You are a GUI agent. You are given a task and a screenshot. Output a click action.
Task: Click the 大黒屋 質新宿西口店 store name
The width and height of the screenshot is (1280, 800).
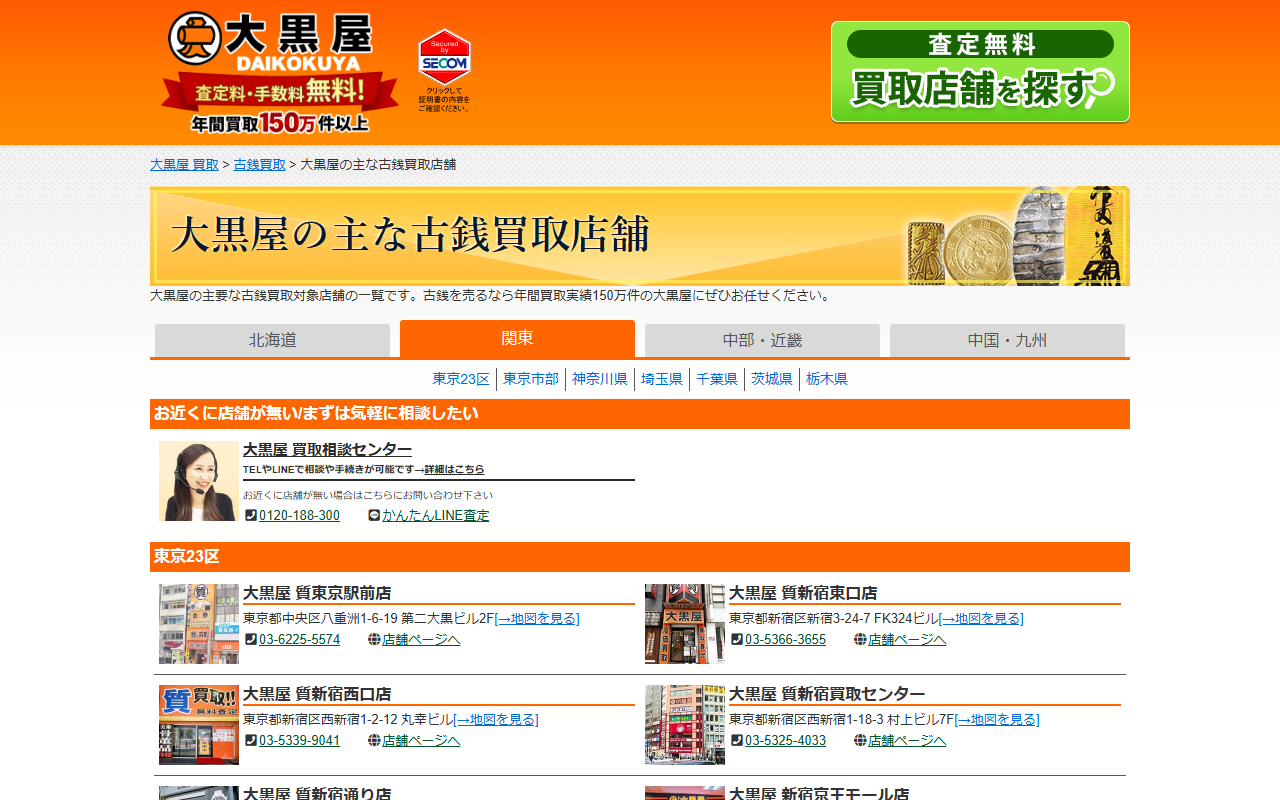[x=317, y=694]
